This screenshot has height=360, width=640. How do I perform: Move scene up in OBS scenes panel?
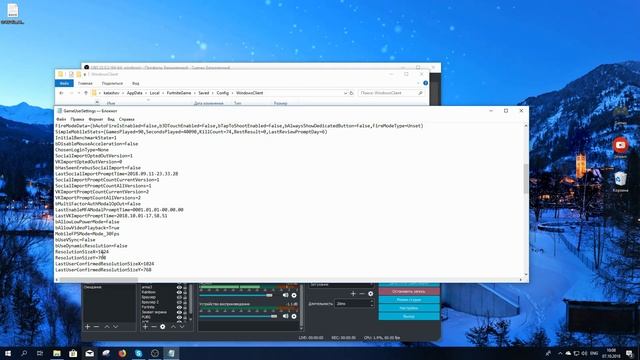pos(107,327)
